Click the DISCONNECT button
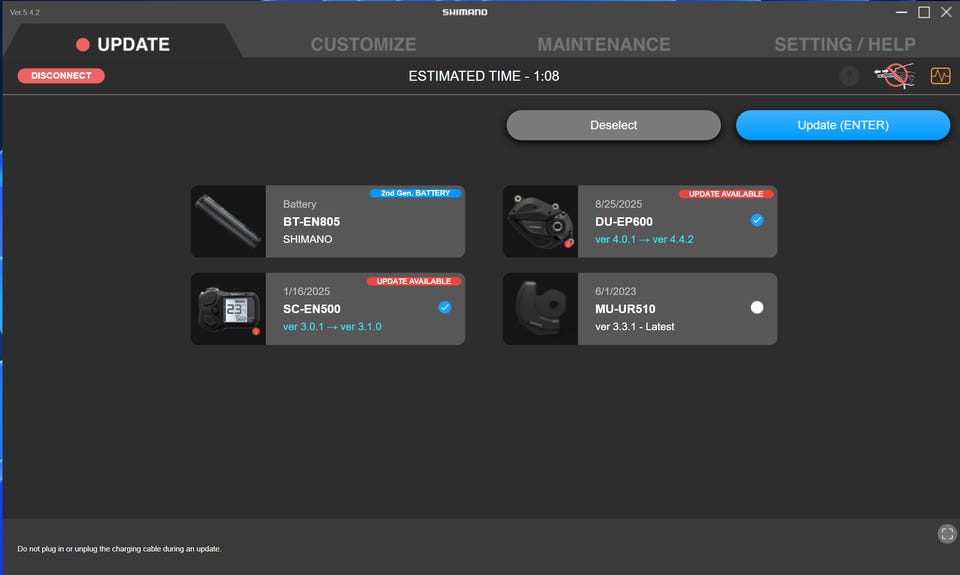960x575 pixels. click(61, 76)
